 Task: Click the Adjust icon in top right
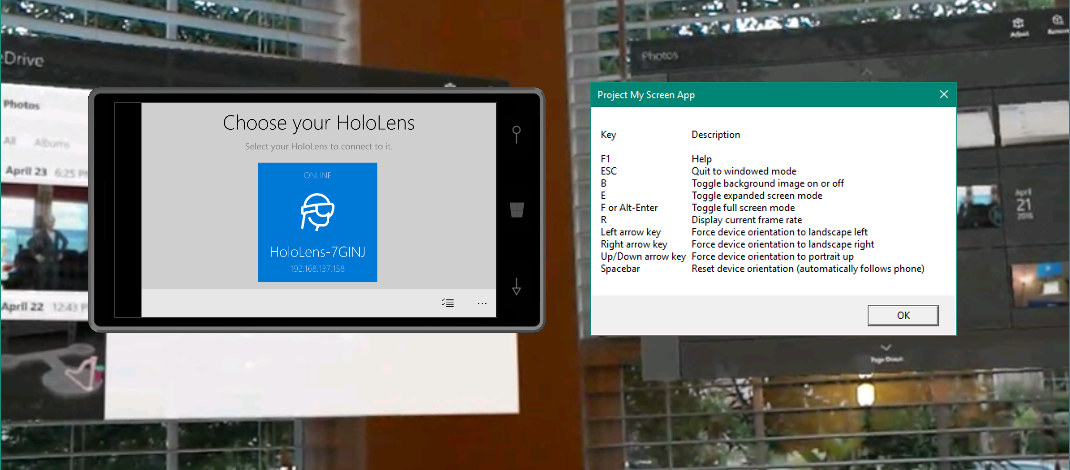point(1020,26)
